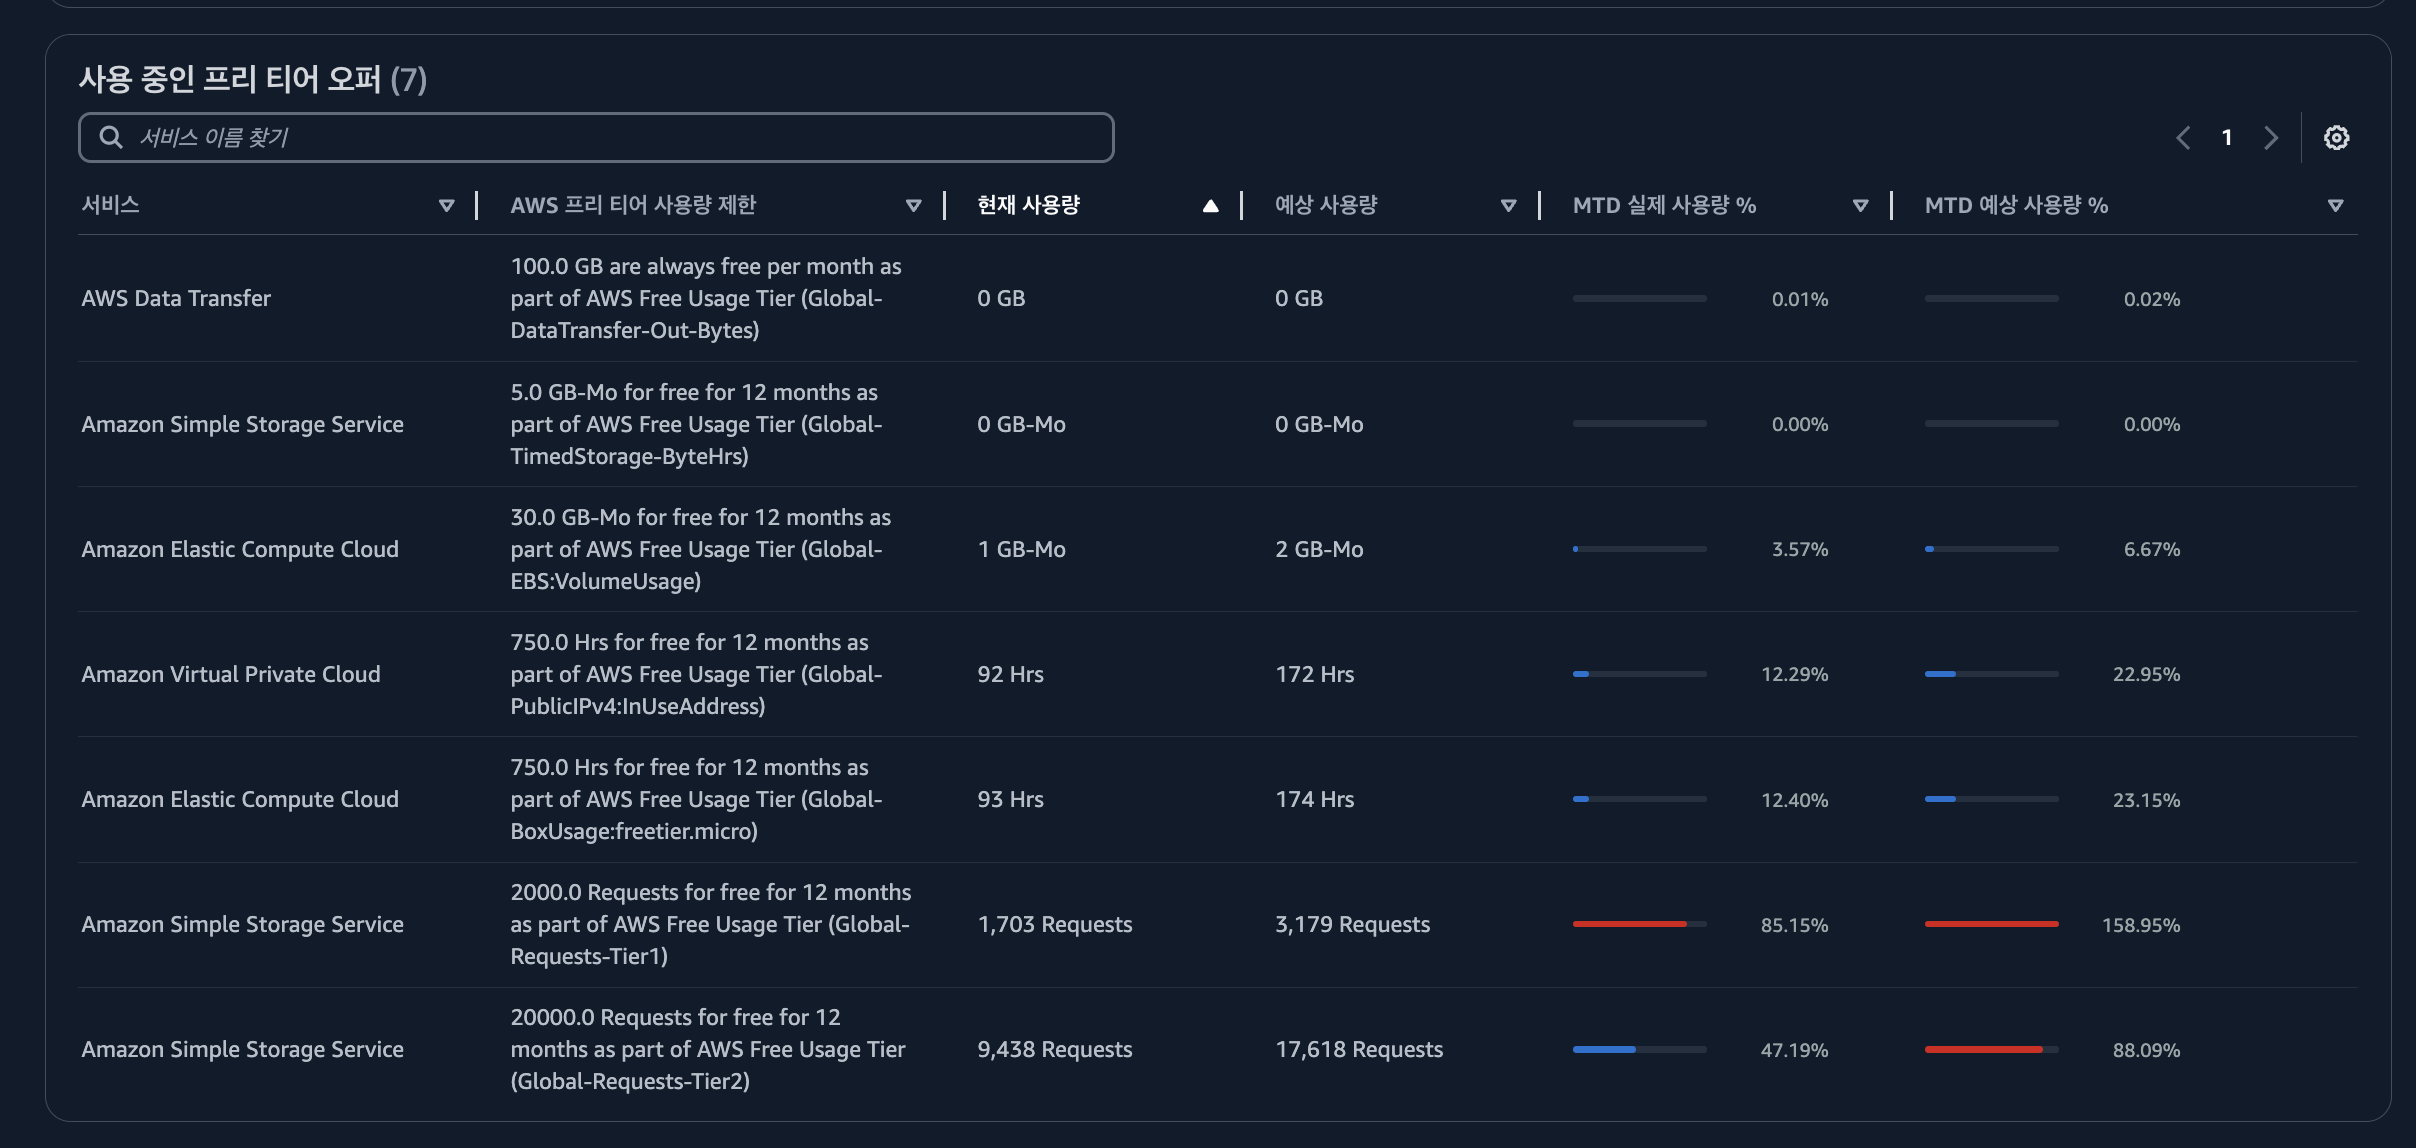Sort by 예상 사용량 column arrow
Image resolution: width=2416 pixels, height=1148 pixels.
1509,205
